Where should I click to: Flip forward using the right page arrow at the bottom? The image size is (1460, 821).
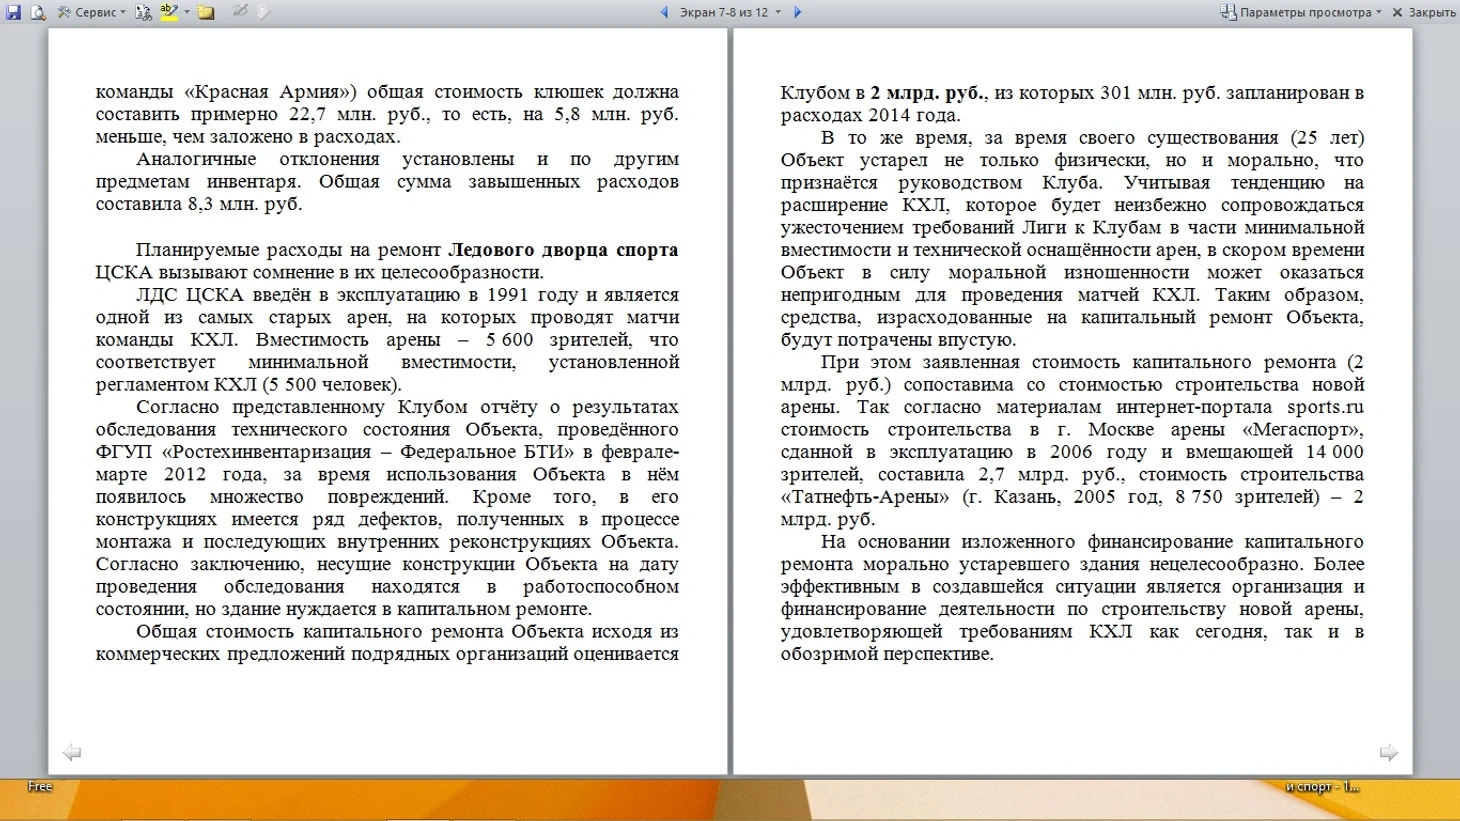pyautogui.click(x=1389, y=752)
